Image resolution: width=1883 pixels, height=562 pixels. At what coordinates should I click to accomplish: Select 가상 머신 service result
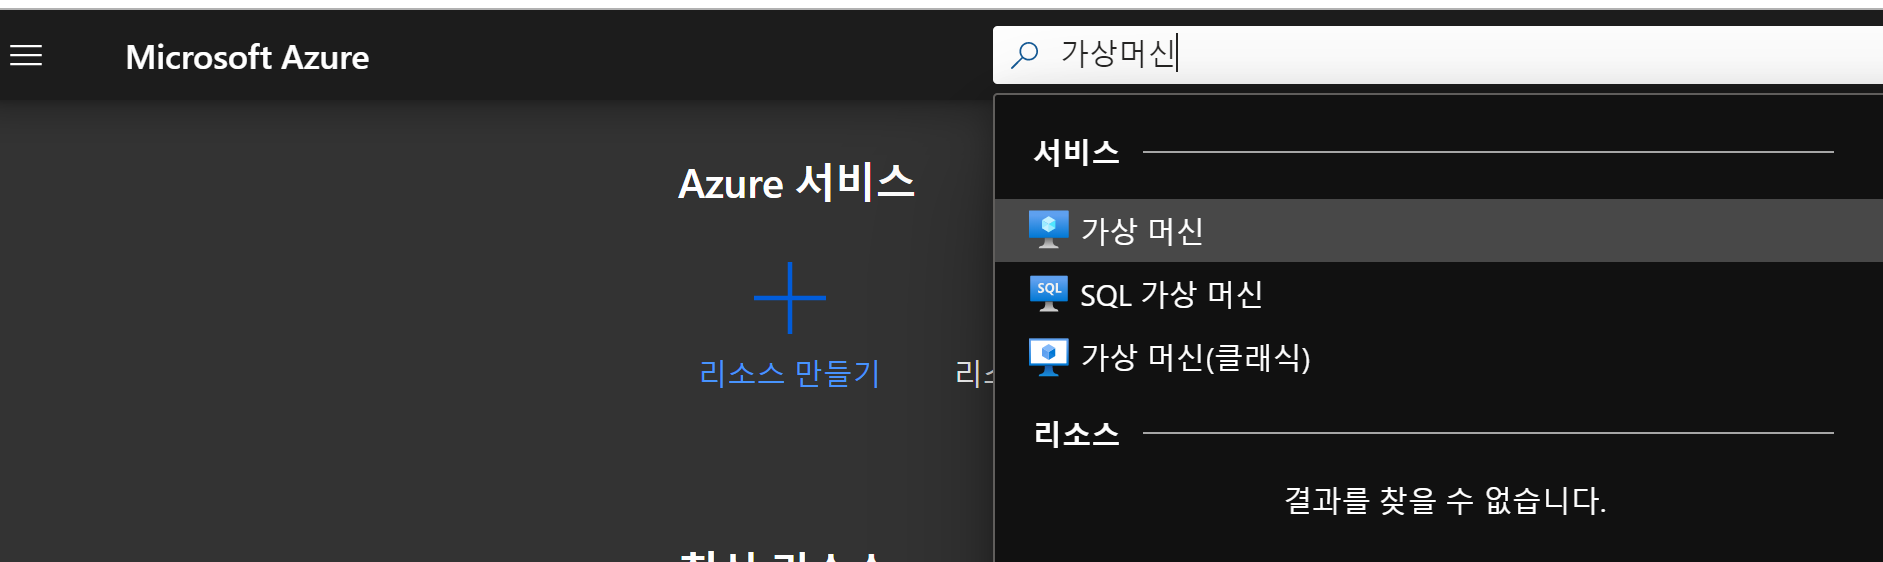pos(1438,231)
